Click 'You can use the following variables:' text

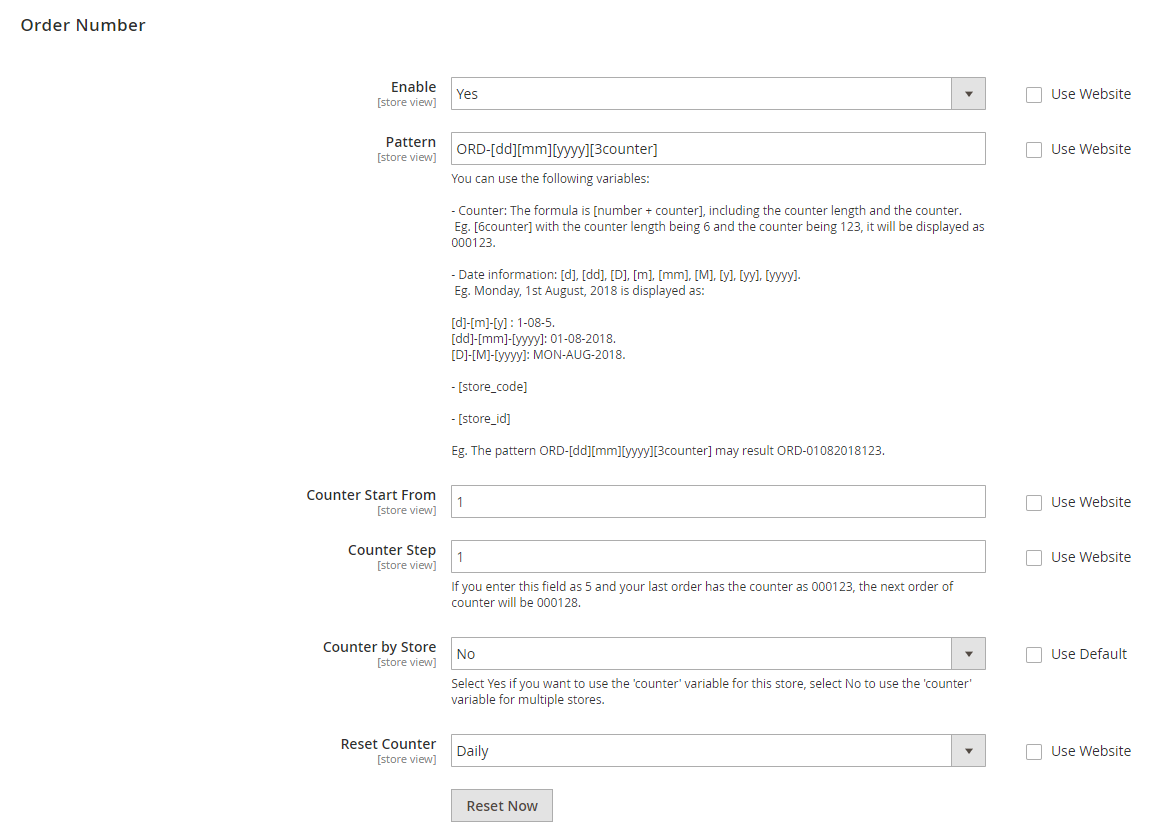tap(550, 179)
